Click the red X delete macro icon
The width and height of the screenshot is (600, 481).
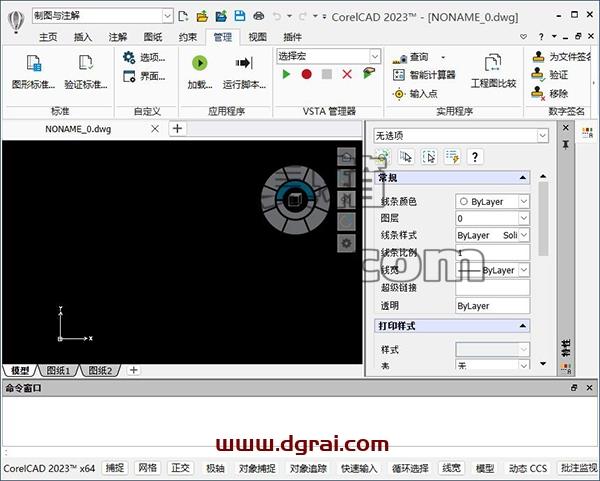click(x=347, y=74)
